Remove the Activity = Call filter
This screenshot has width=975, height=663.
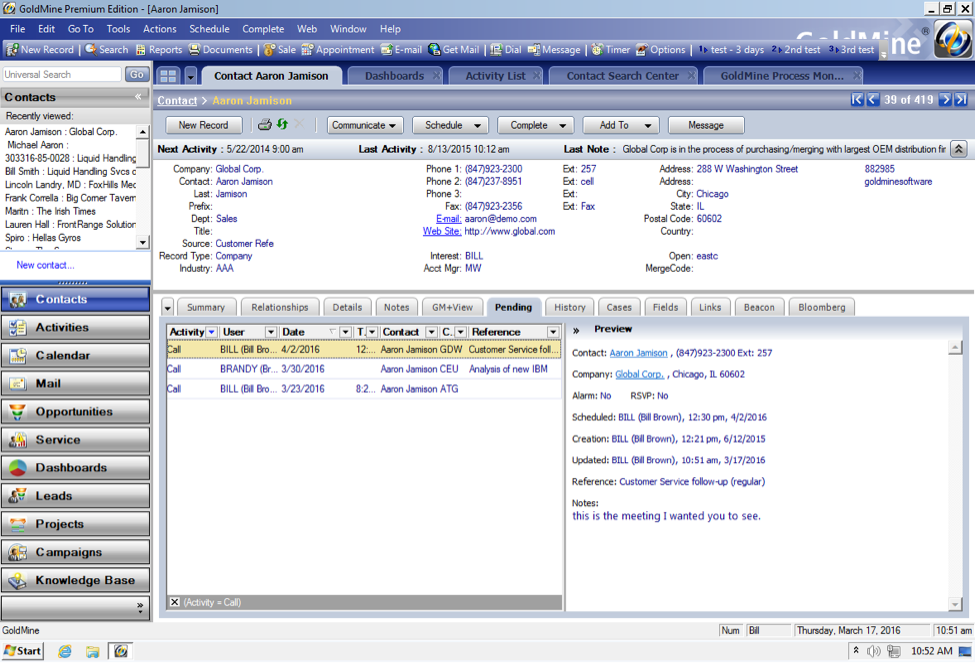[x=175, y=602]
